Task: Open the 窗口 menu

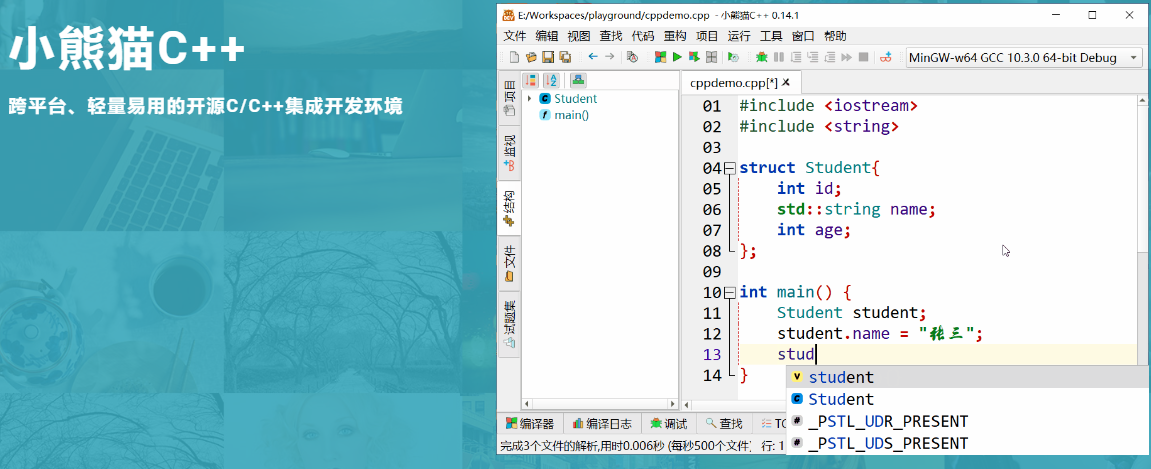Action: tap(803, 36)
